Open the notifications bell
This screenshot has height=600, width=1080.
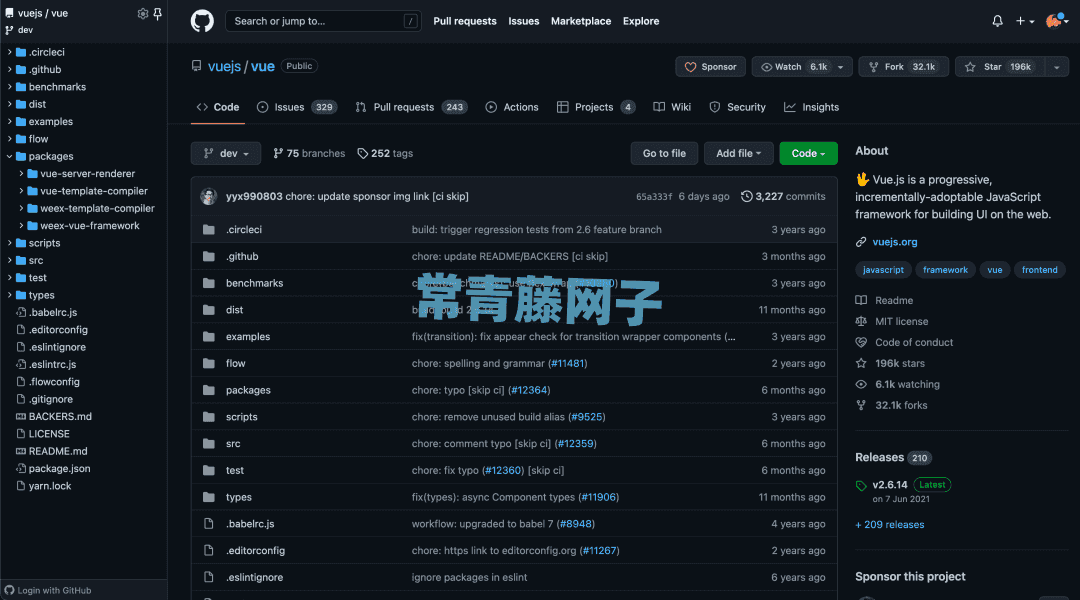pos(997,21)
